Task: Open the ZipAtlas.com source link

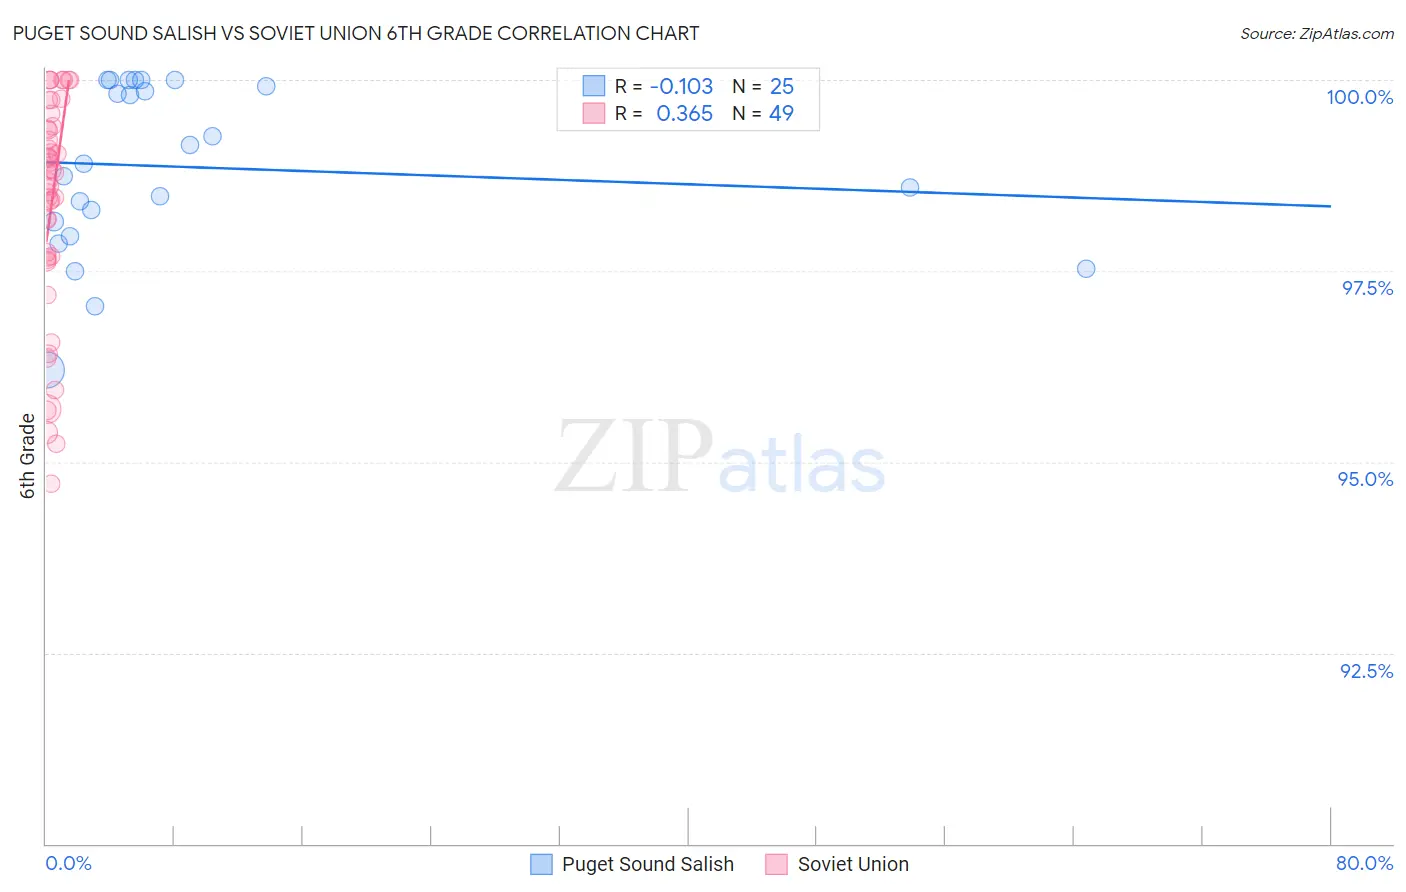Action: [x=1317, y=33]
